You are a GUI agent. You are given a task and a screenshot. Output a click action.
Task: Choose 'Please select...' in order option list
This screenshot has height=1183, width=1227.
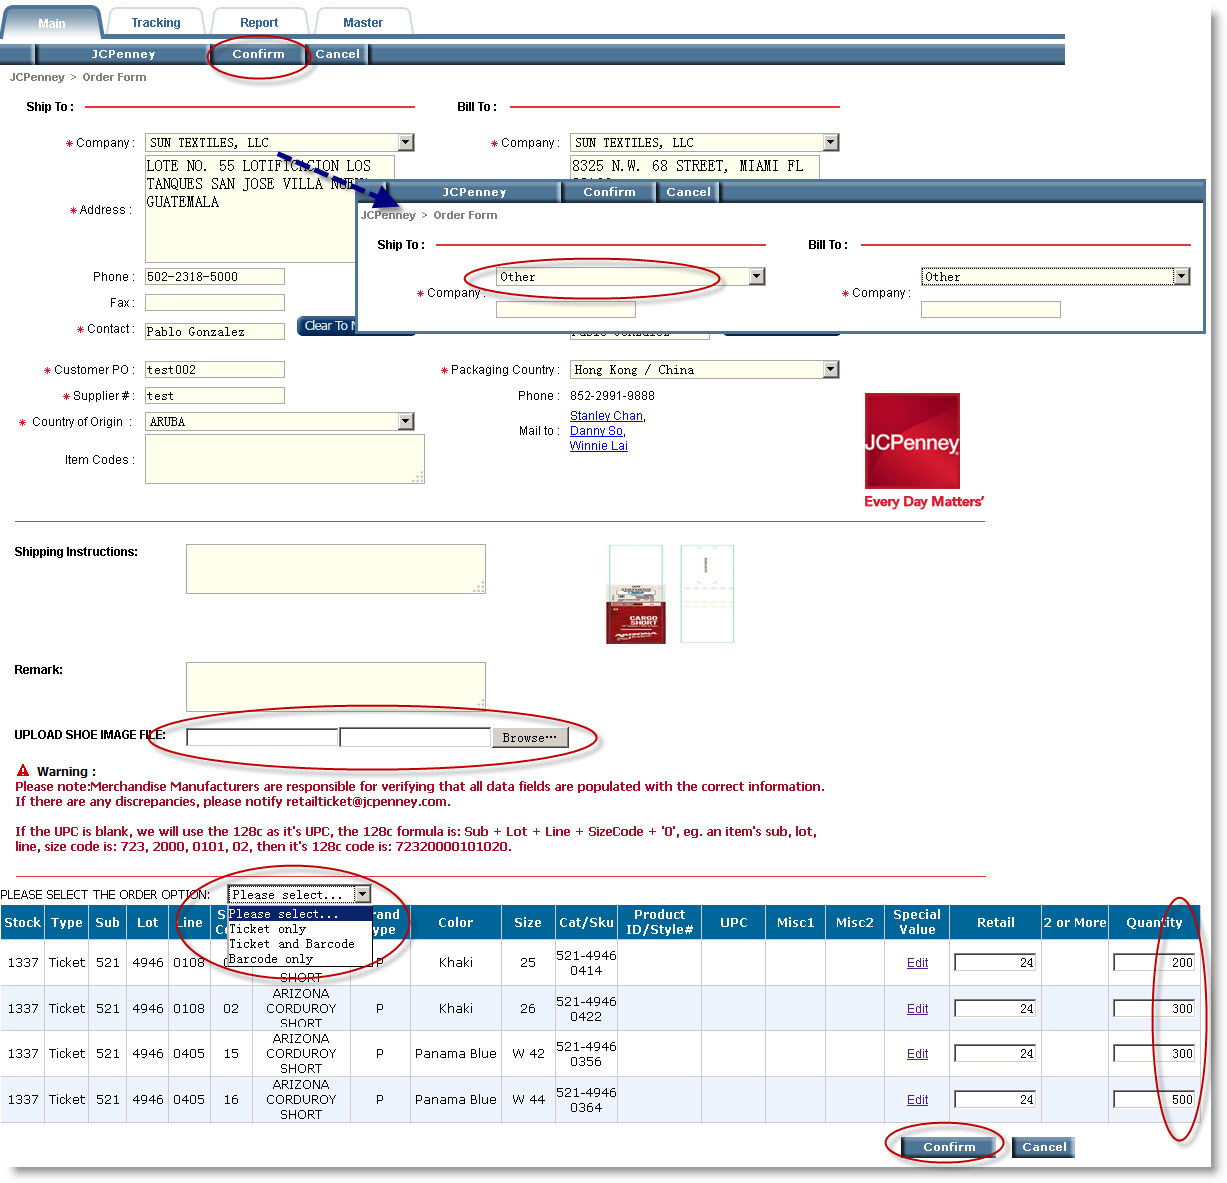[x=300, y=914]
